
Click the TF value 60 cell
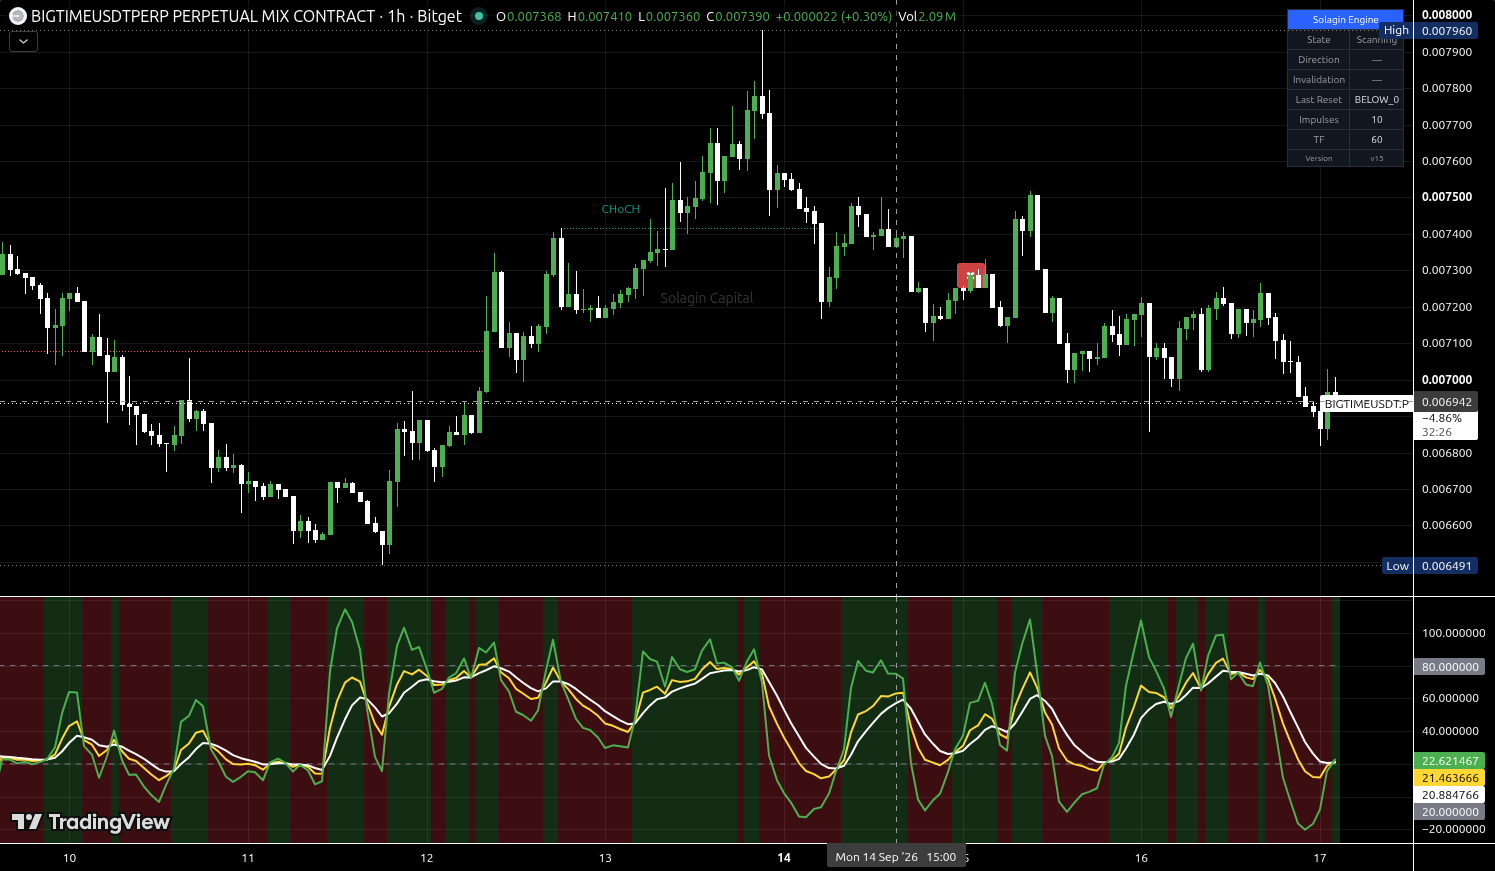(1376, 140)
